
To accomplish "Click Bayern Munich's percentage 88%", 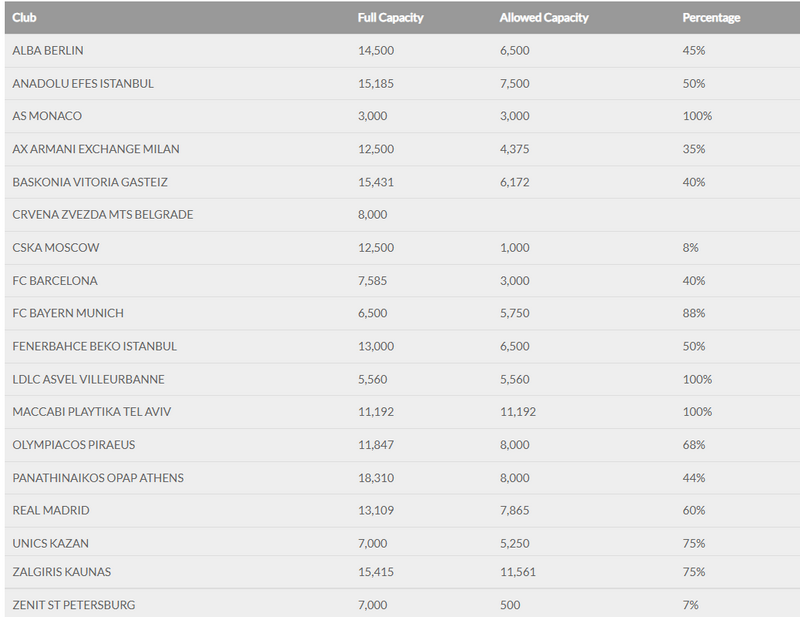I will pyautogui.click(x=694, y=313).
